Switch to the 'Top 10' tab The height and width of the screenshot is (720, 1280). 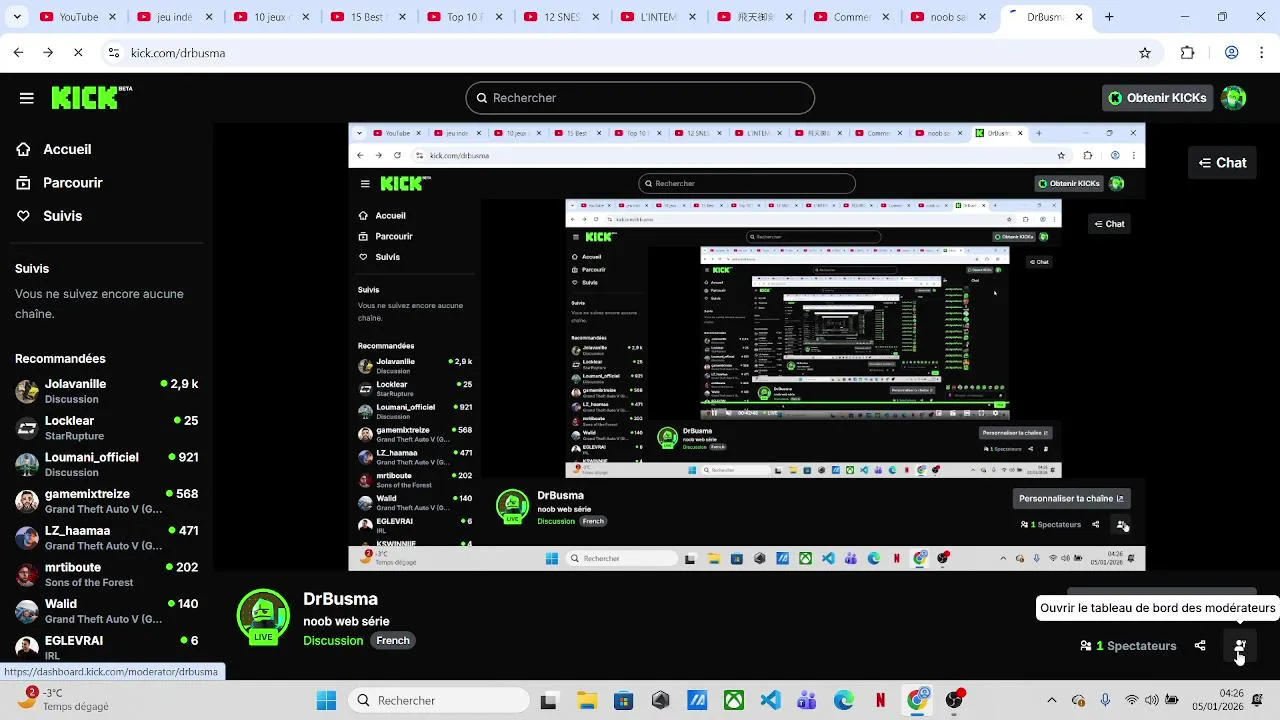(x=464, y=17)
